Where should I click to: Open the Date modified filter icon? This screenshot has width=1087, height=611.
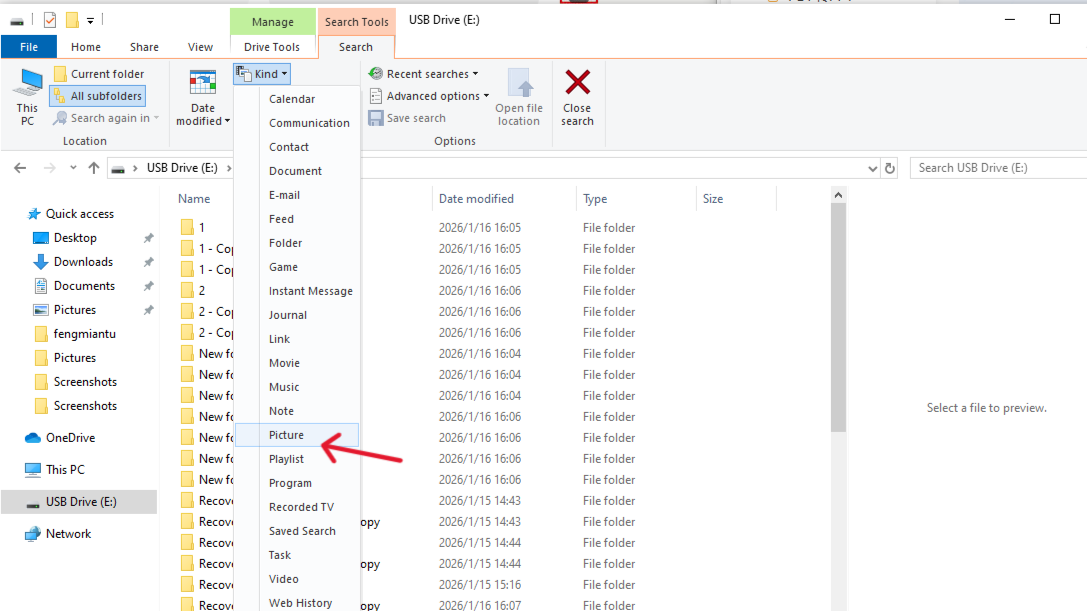(x=202, y=82)
